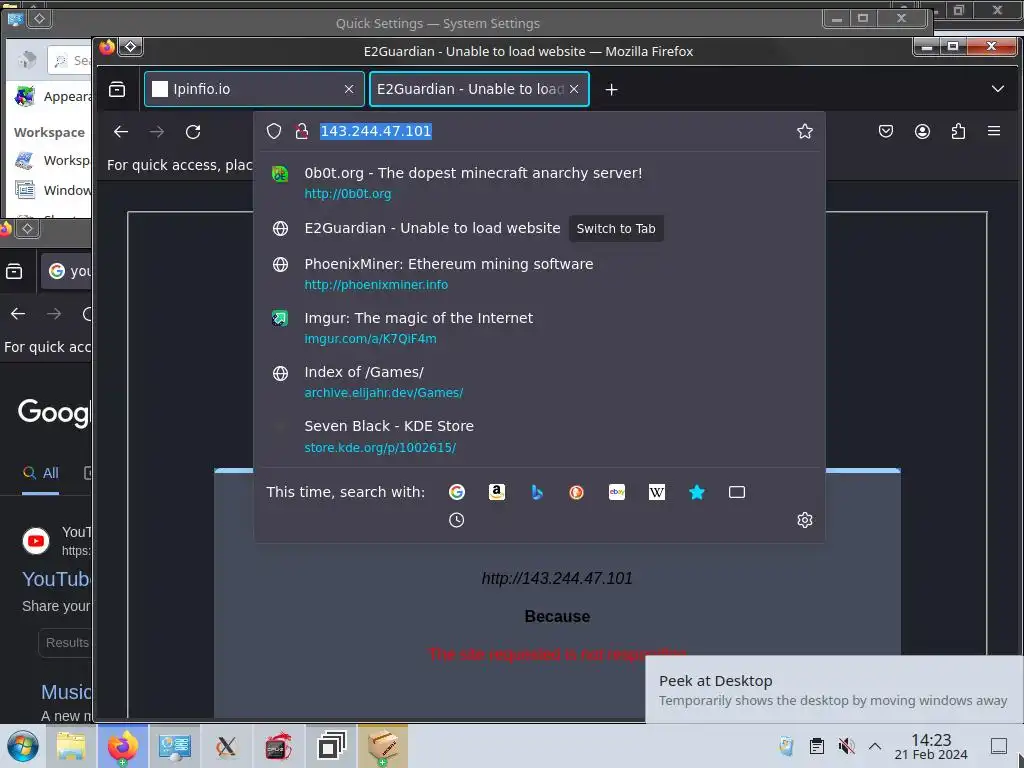Search open tabs using the tab shortcut
Image resolution: width=1024 pixels, height=768 pixels.
pos(737,492)
